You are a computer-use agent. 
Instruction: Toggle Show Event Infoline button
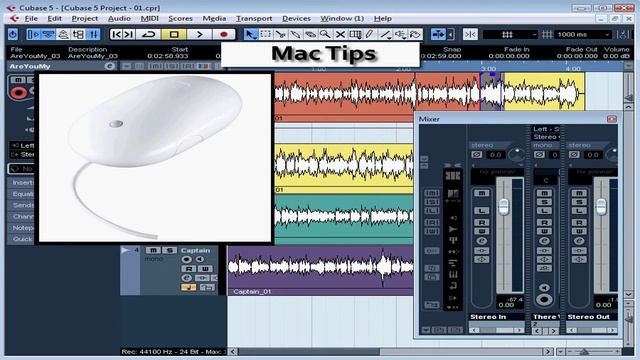click(48, 34)
